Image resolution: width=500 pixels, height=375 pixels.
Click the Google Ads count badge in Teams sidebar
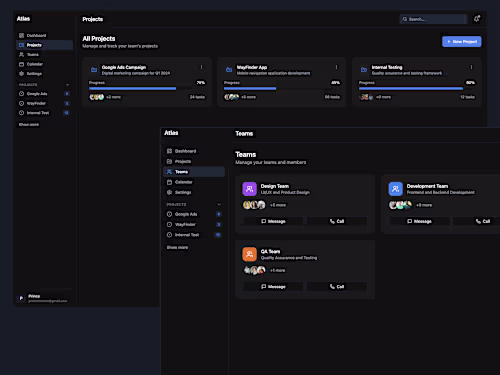219,214
